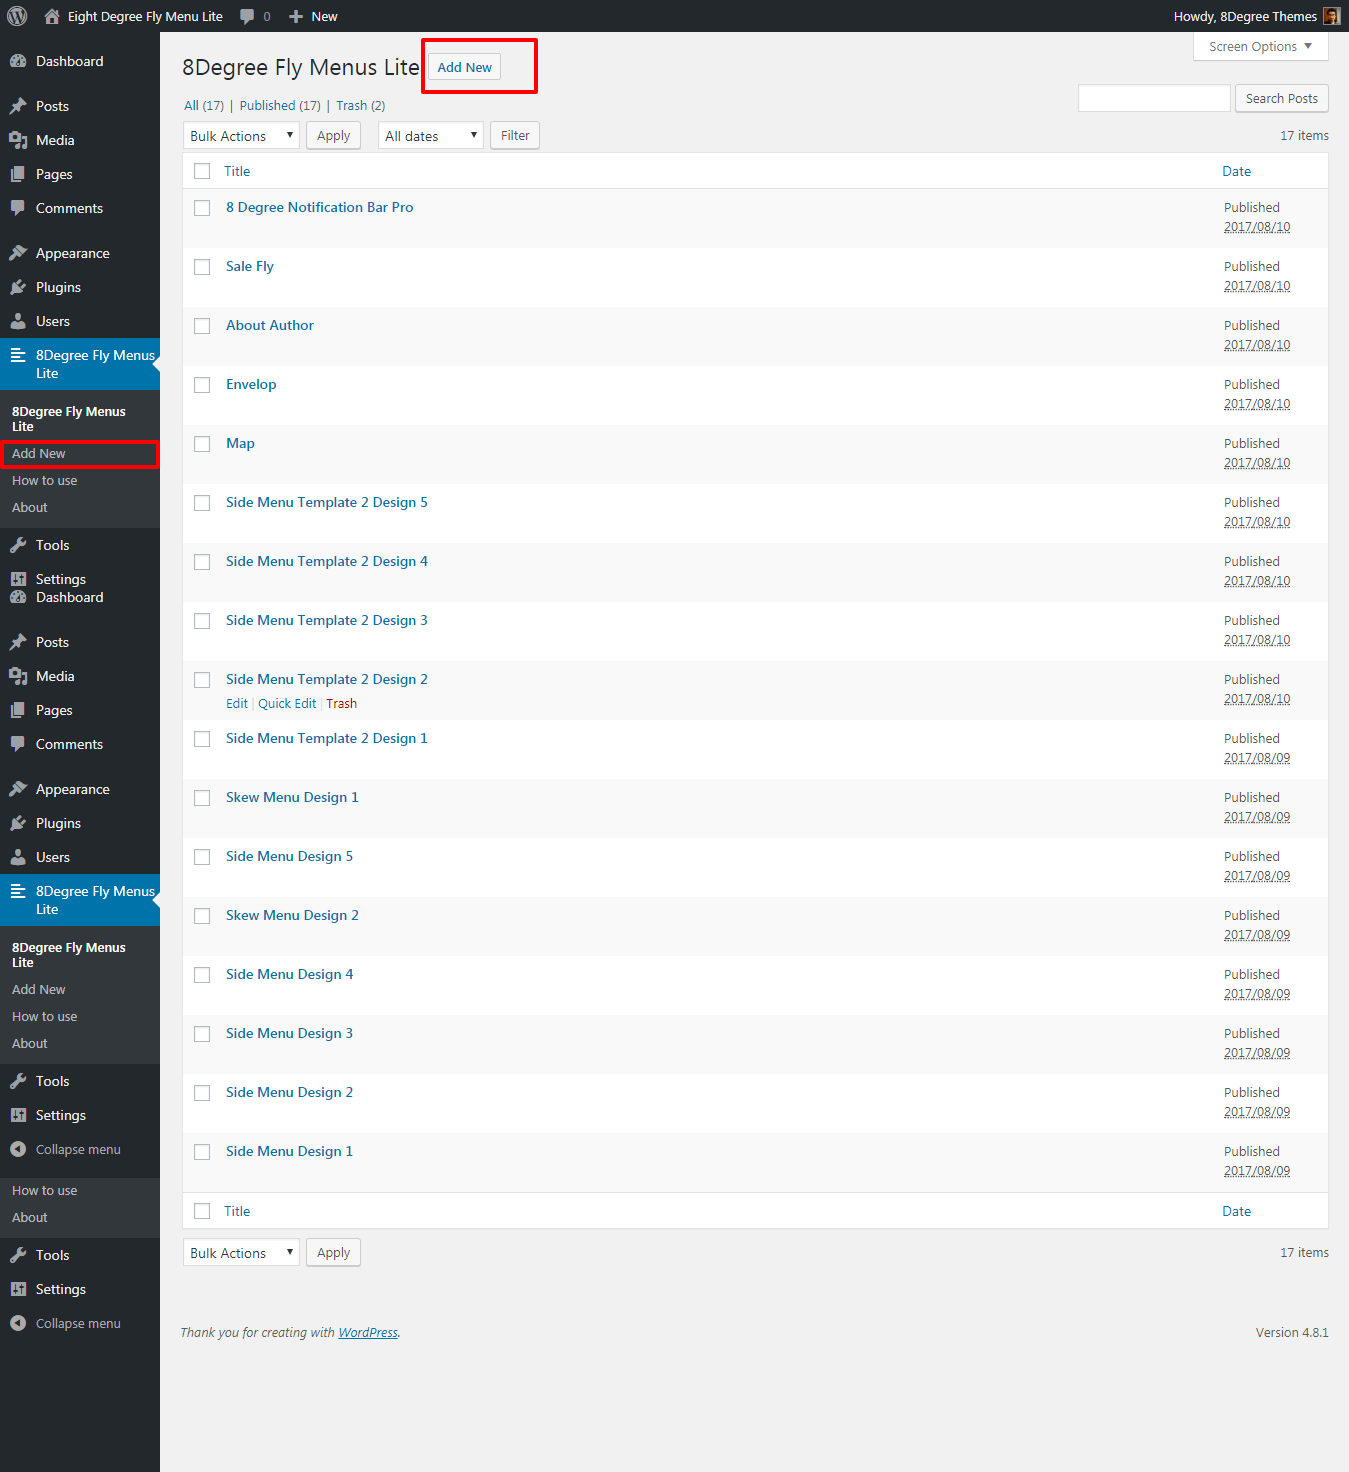Open the Map entry

[x=240, y=443]
